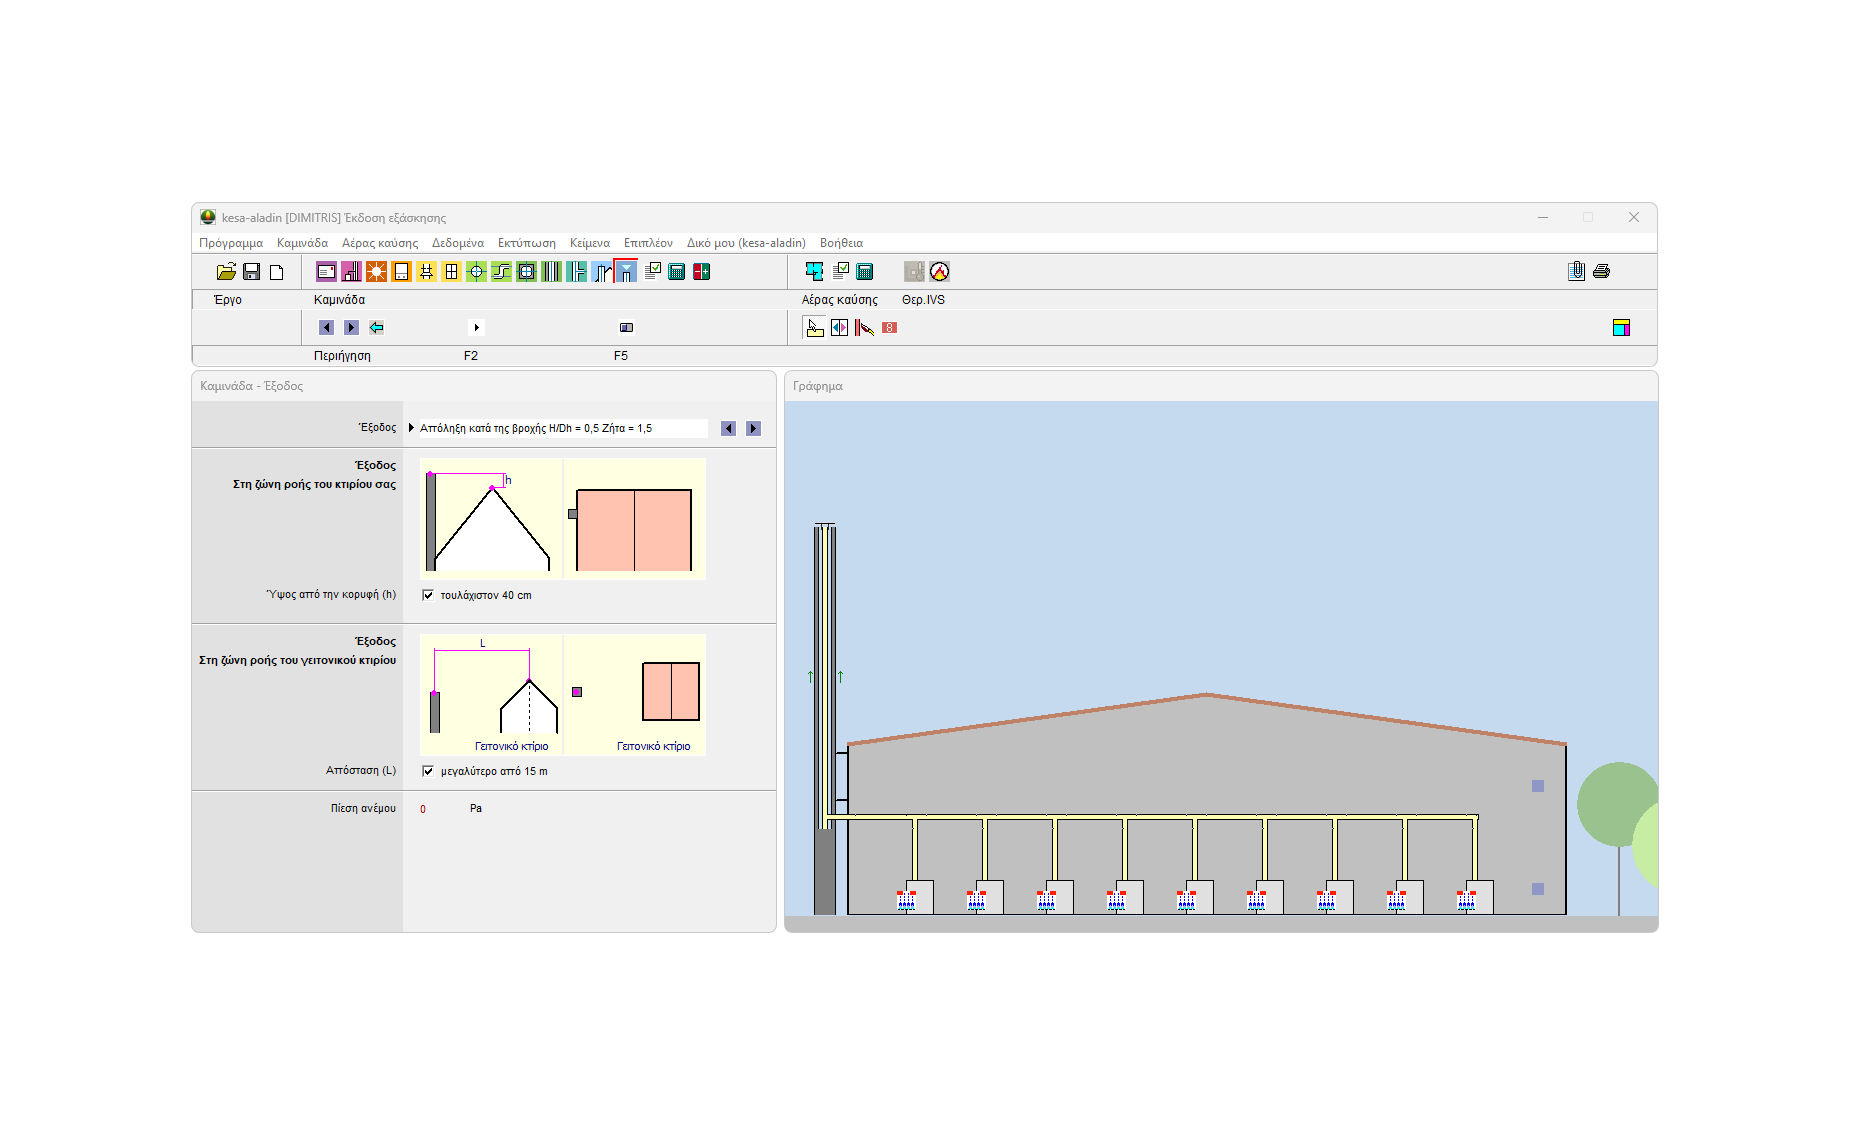Click the upper blue window on building
This screenshot has width=1852, height=1134.
(1538, 786)
